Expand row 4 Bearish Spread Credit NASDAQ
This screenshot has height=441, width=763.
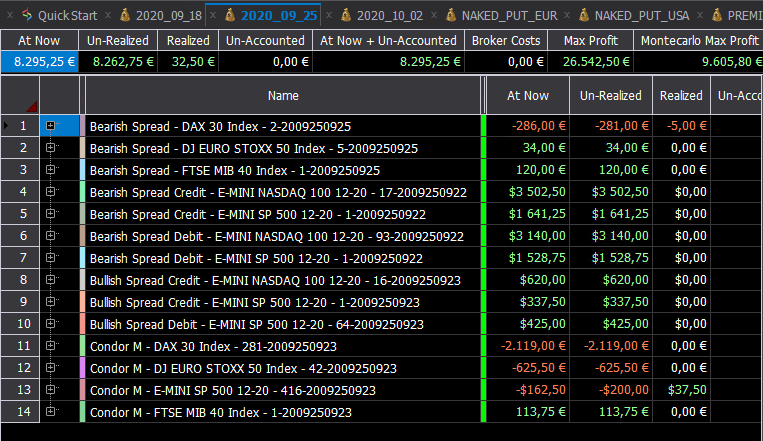[x=50, y=192]
